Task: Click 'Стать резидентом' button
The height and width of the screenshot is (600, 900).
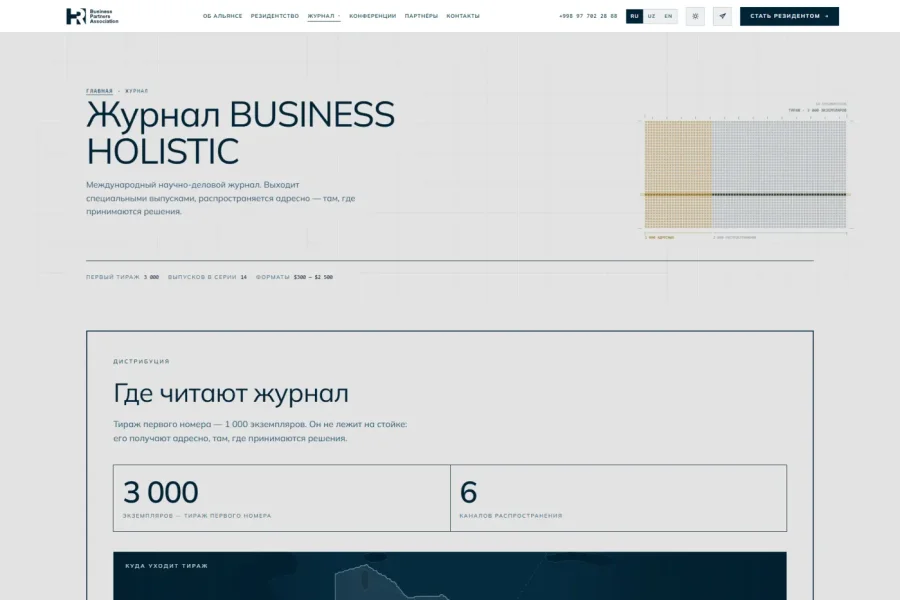Action: (x=789, y=16)
